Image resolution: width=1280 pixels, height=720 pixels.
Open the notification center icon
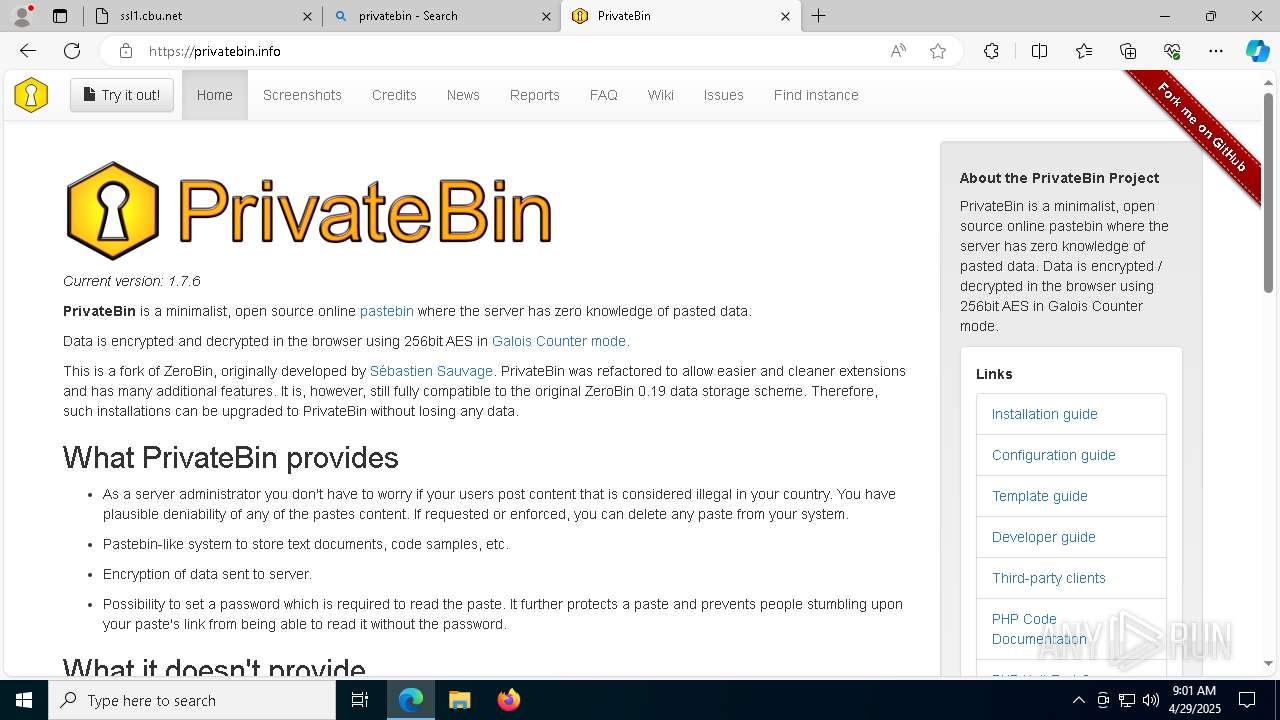1247,700
